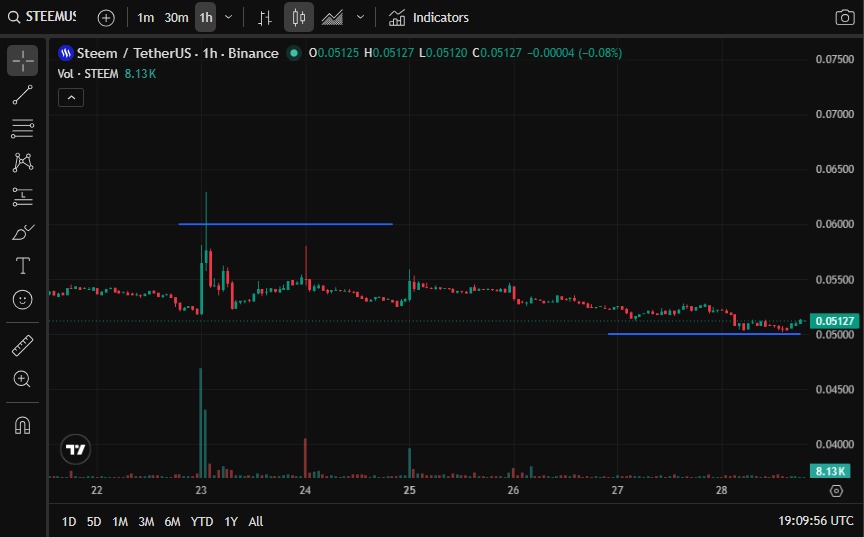Open the Fibonacci retracement tools
This screenshot has width=864, height=537.
point(23,129)
